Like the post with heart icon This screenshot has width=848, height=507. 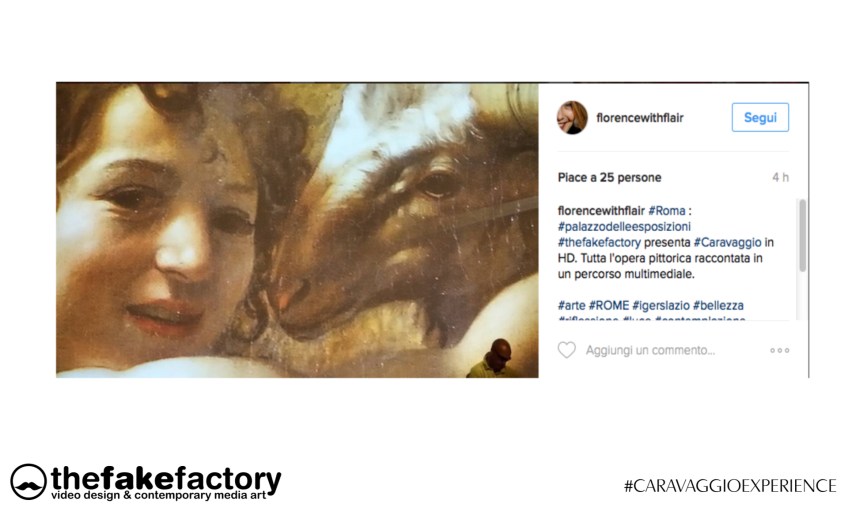(x=567, y=350)
